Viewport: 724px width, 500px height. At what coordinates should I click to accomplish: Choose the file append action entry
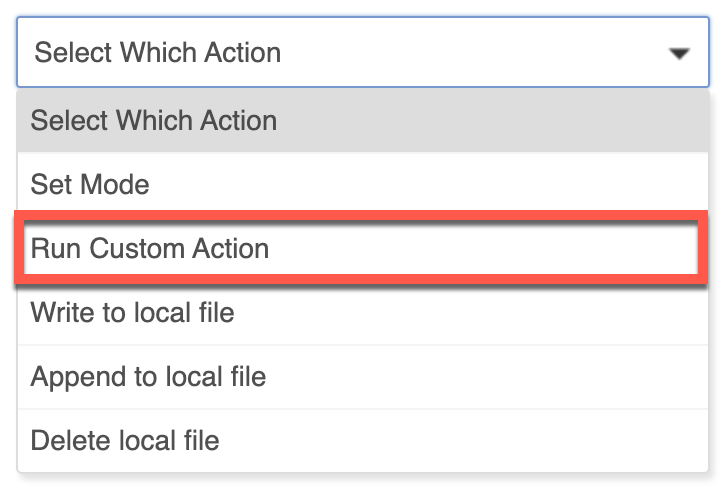pyautogui.click(x=362, y=377)
